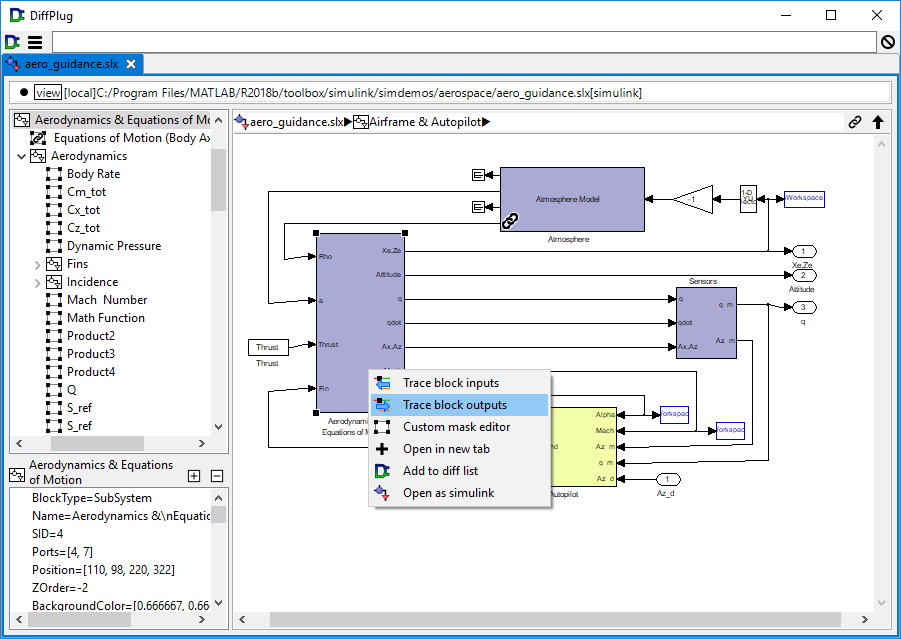Select Dynamic Pressure in the tree

click(x=104, y=246)
